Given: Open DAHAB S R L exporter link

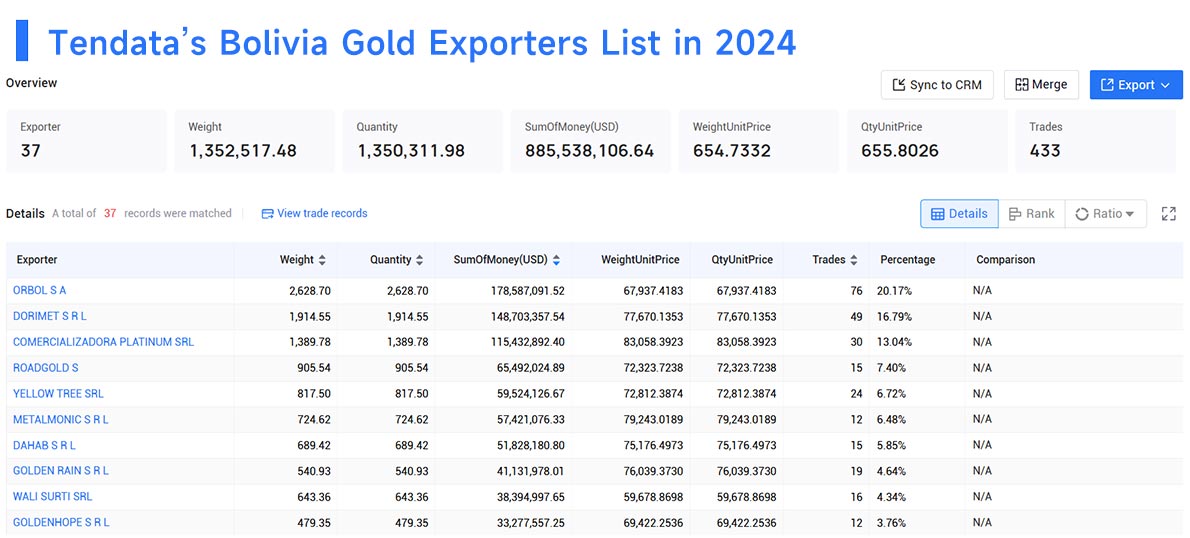Looking at the screenshot, I should click(44, 445).
